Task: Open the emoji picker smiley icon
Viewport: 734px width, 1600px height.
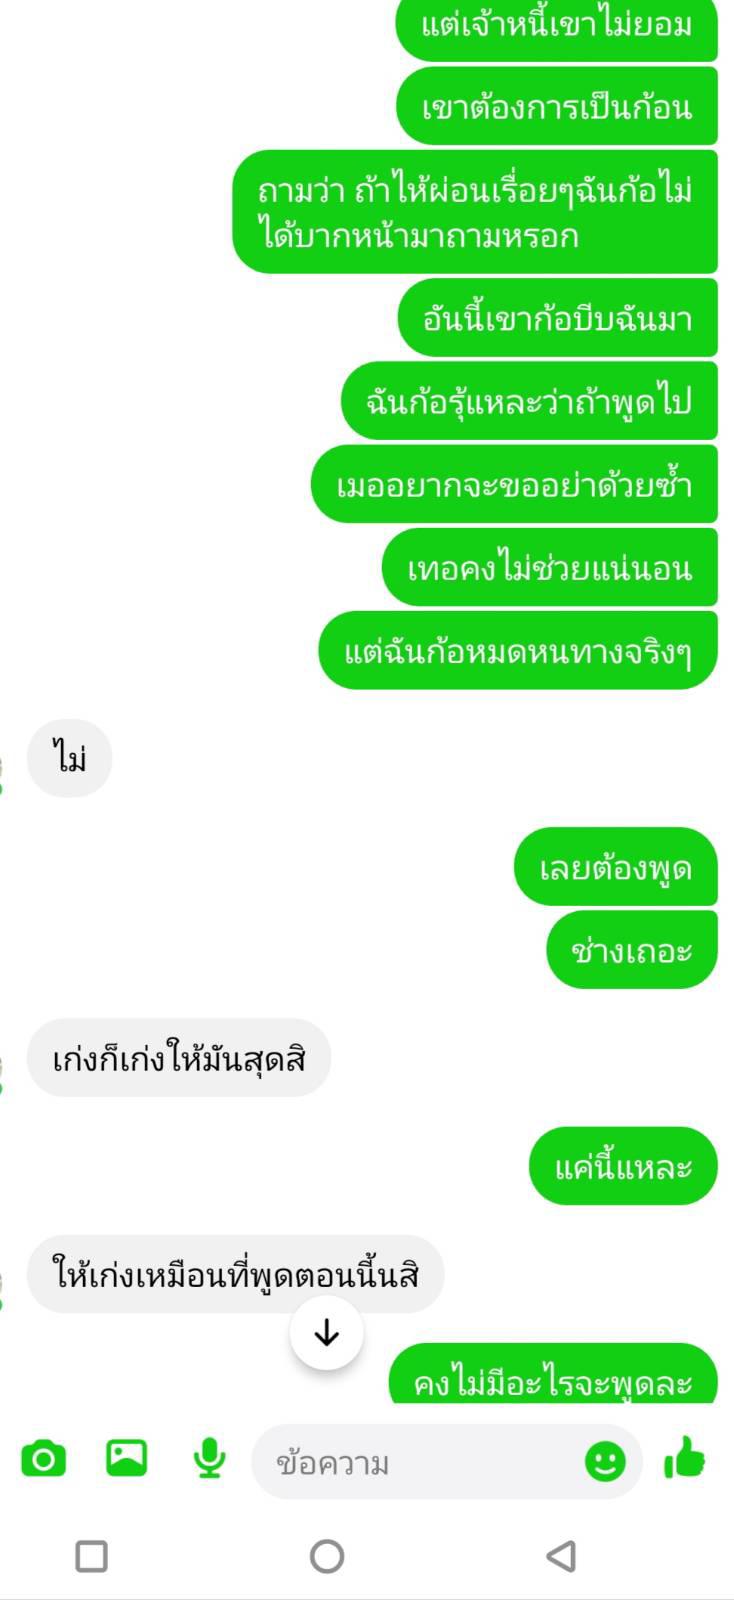Action: [x=605, y=1462]
